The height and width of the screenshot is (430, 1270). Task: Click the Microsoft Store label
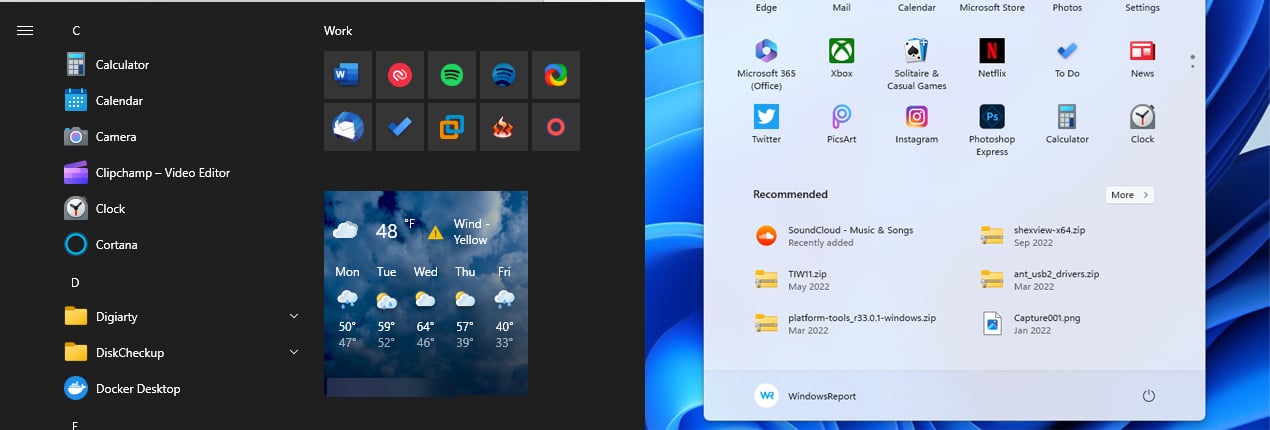(991, 7)
